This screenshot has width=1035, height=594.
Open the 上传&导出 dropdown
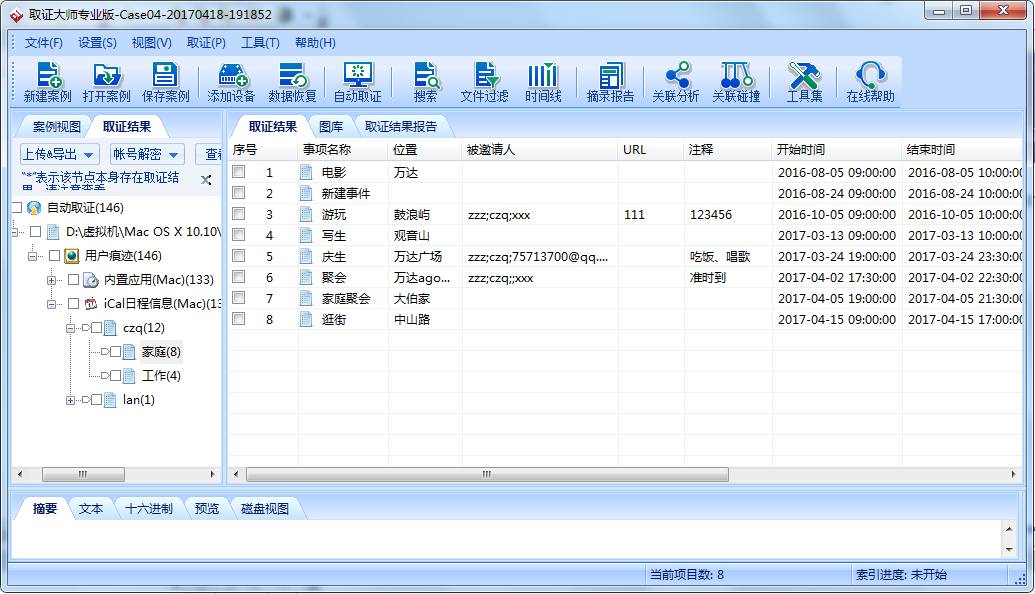click(x=59, y=154)
